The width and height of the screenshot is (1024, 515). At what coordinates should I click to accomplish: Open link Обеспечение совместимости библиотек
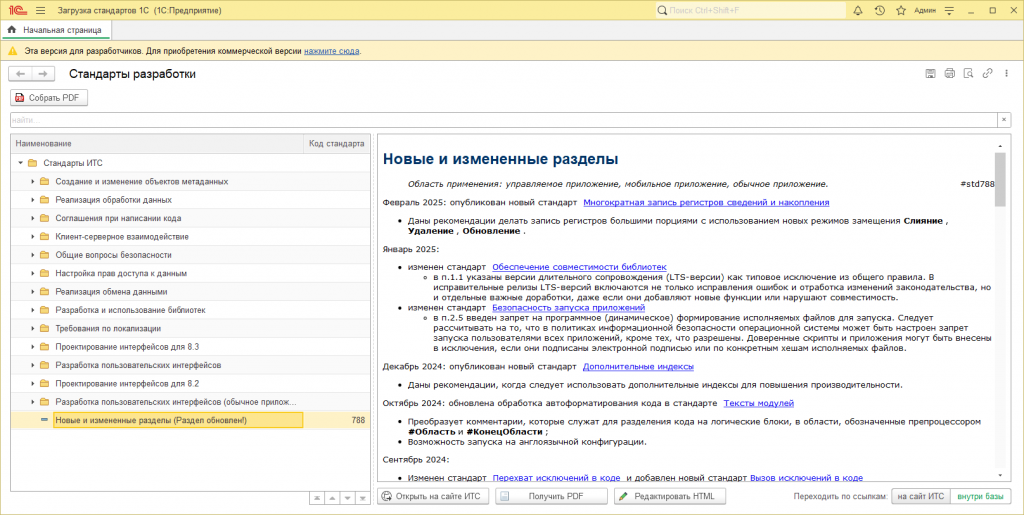579,267
